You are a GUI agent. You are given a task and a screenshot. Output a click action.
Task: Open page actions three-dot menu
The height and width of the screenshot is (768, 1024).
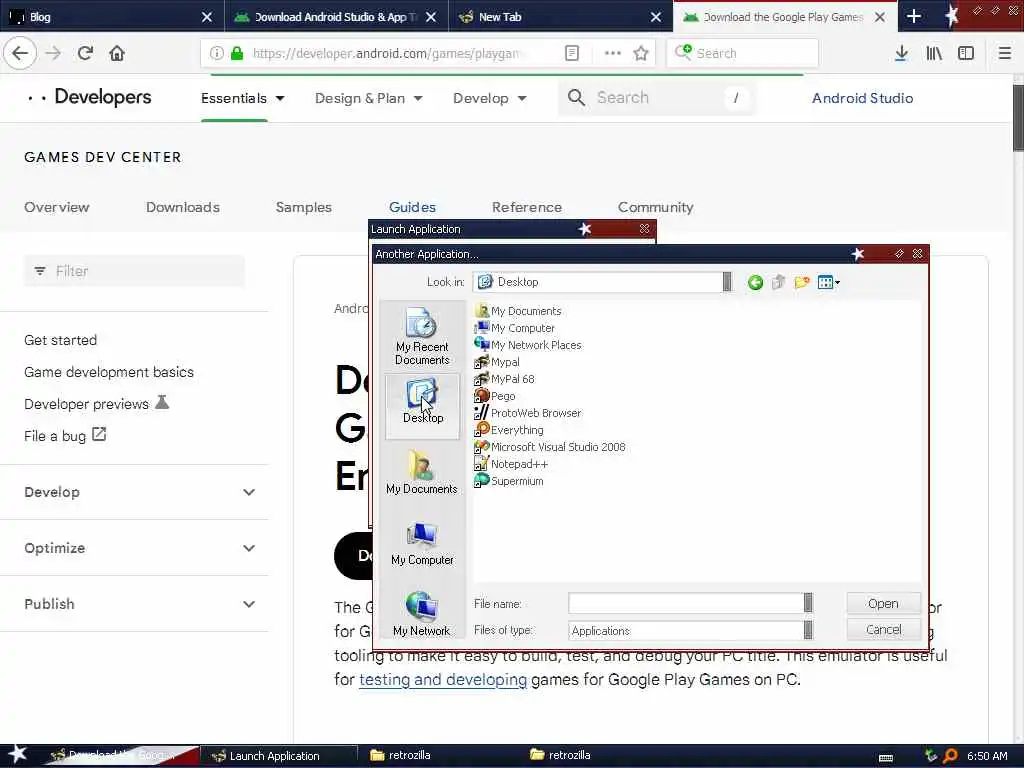[613, 53]
